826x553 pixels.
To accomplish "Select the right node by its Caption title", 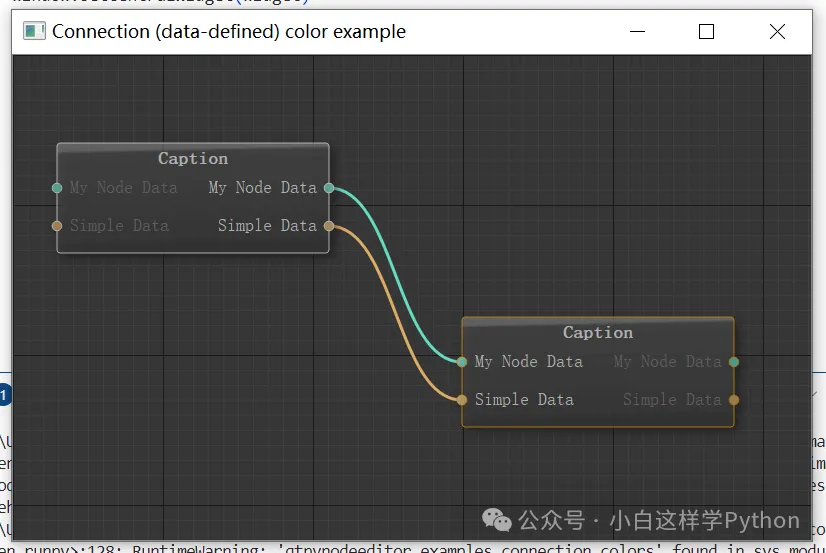I will (598, 332).
